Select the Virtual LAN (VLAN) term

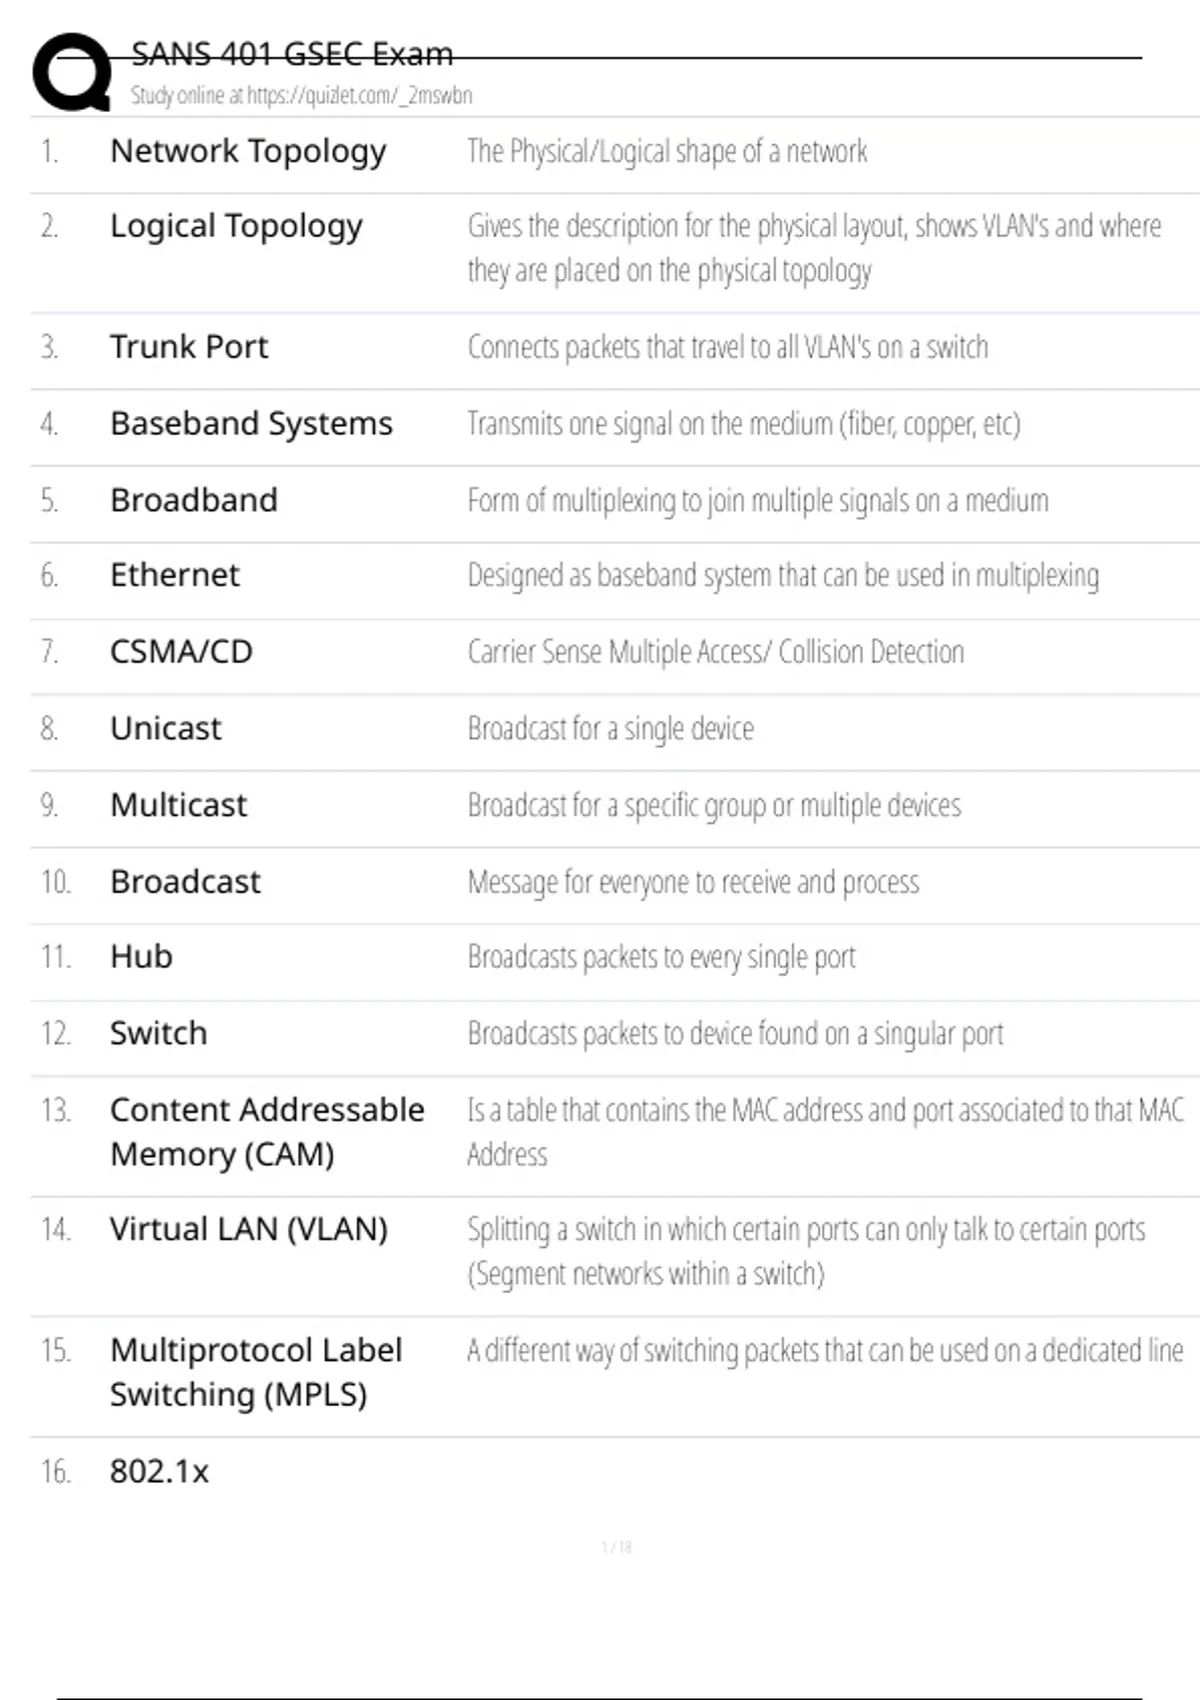click(x=249, y=1229)
